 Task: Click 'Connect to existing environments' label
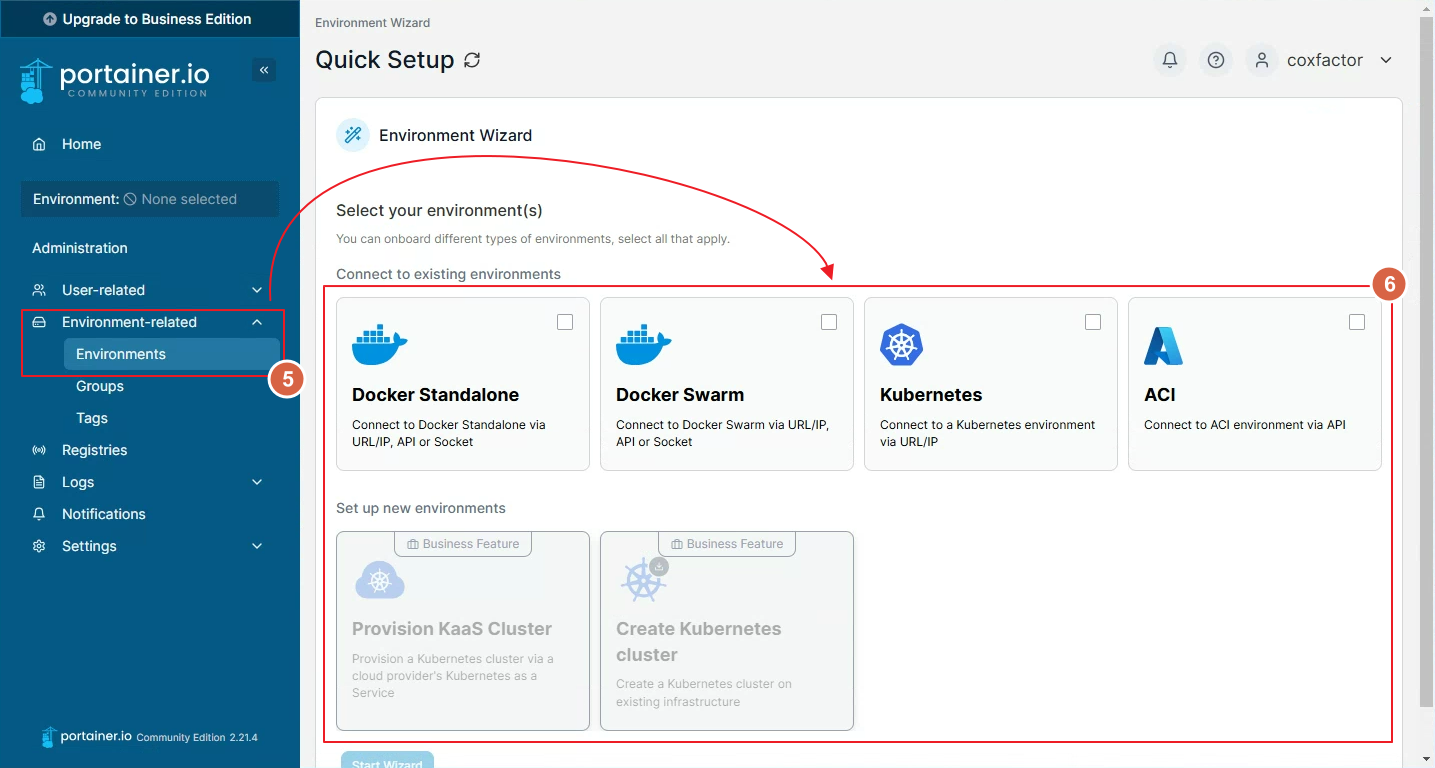tap(448, 274)
